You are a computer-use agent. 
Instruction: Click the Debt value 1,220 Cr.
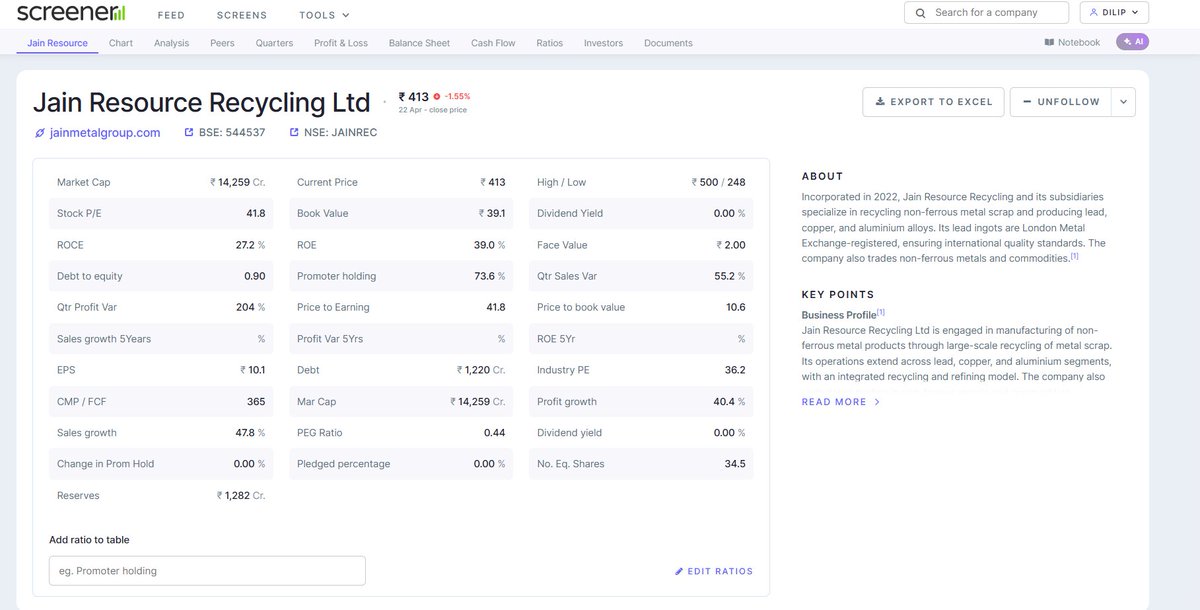[x=481, y=370]
